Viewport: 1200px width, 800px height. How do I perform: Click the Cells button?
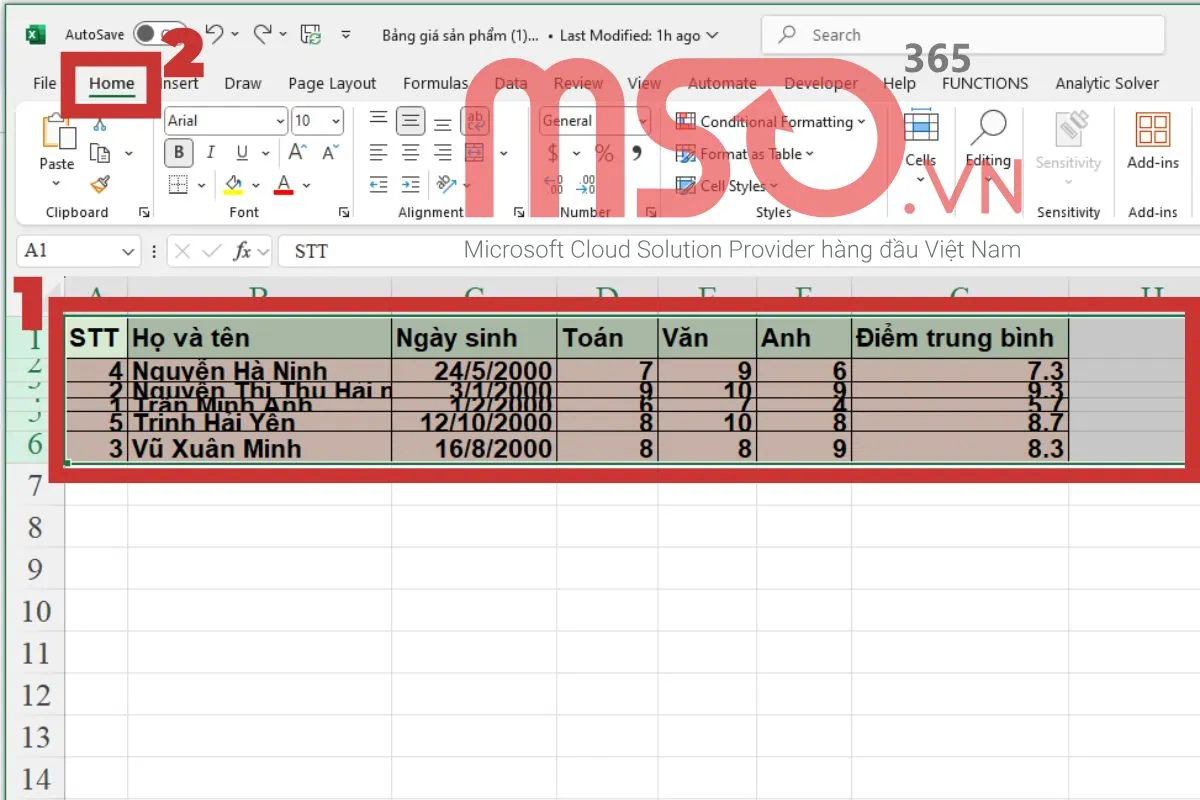coord(920,140)
